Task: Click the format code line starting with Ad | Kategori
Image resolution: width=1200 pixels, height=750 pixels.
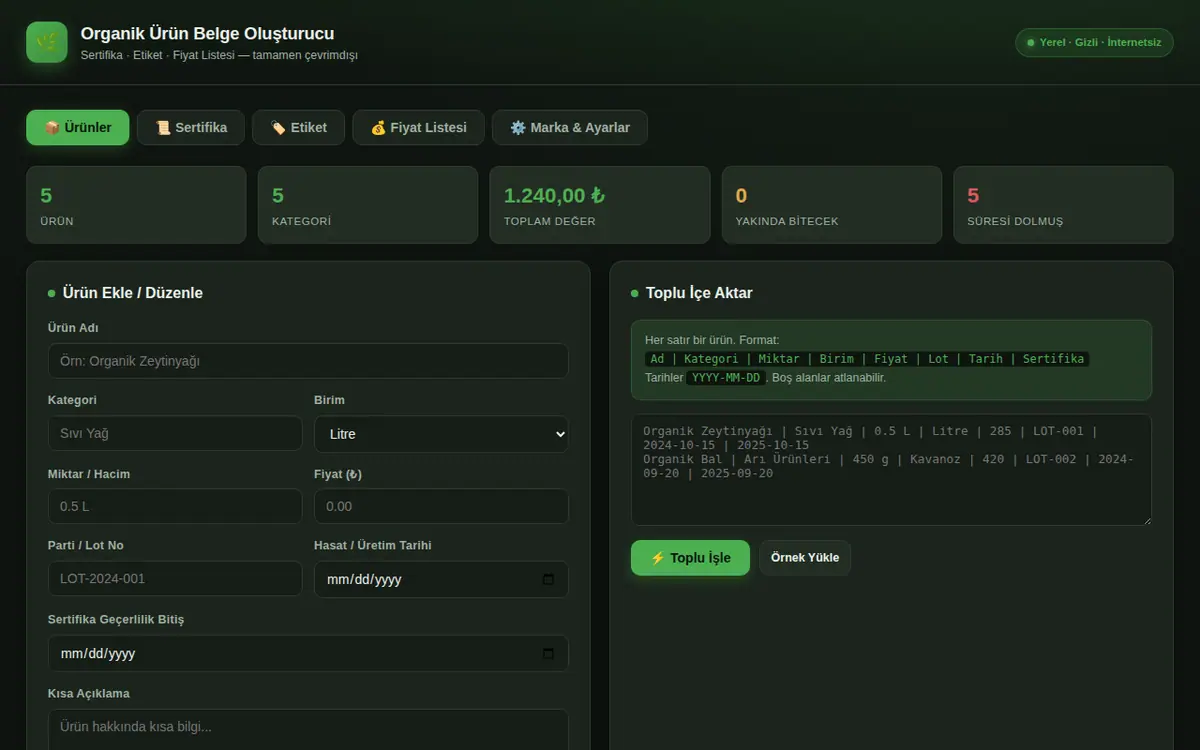Action: 867,359
